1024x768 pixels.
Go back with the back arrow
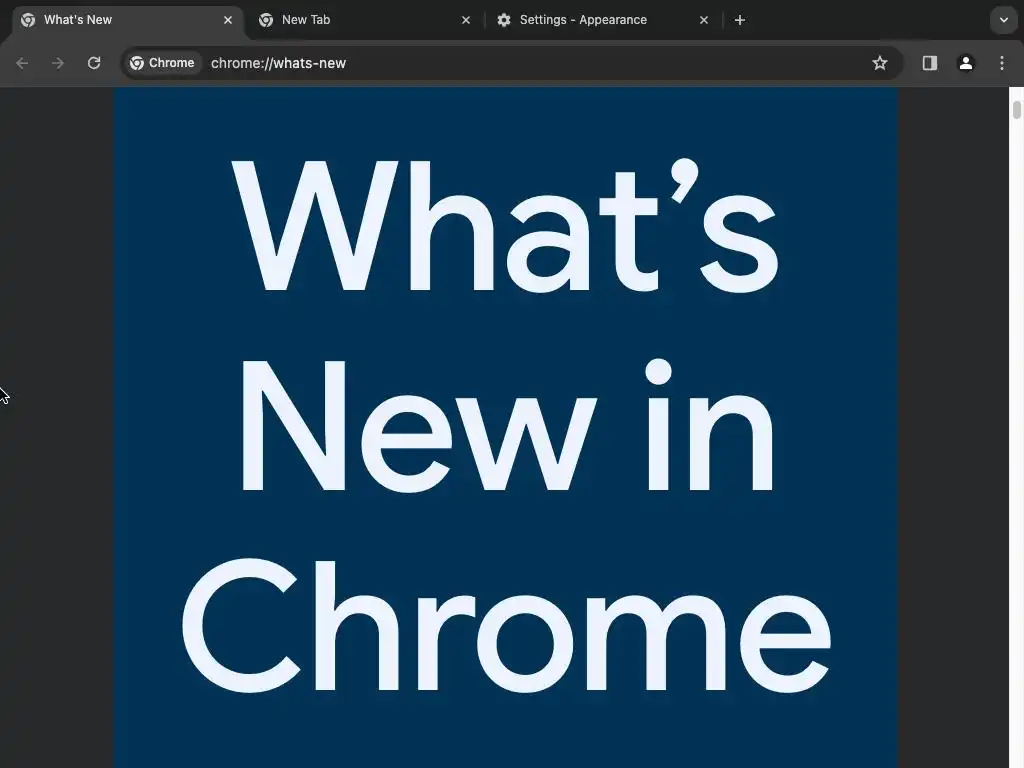coord(22,63)
